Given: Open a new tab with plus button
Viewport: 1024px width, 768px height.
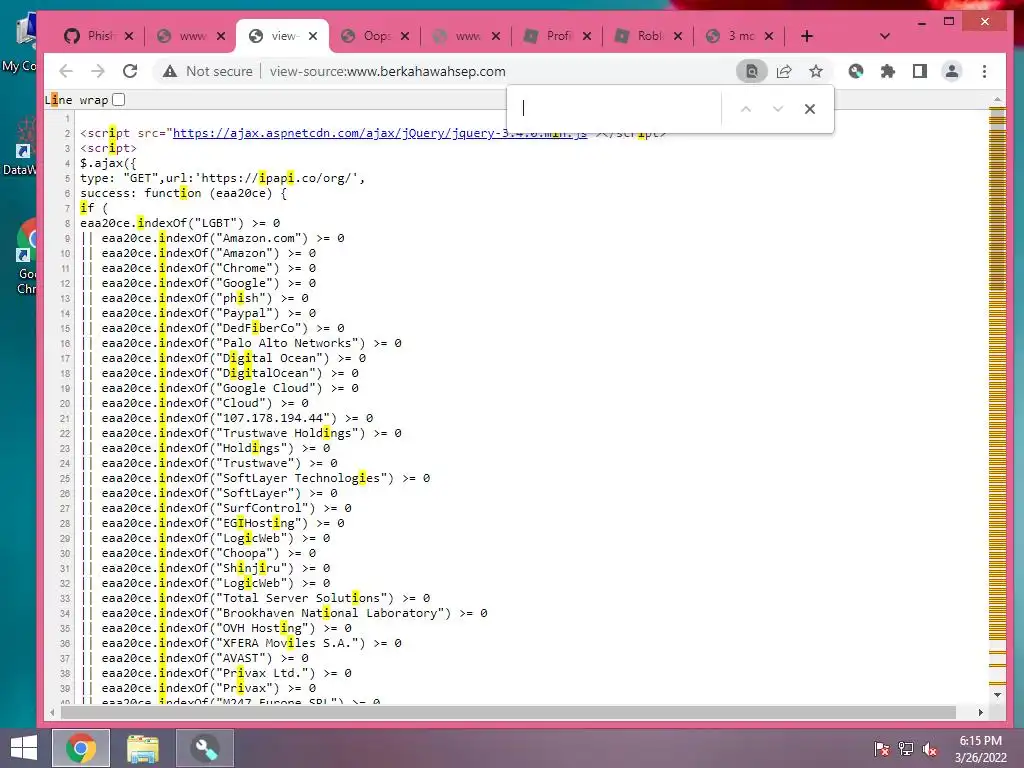Looking at the screenshot, I should 807,36.
